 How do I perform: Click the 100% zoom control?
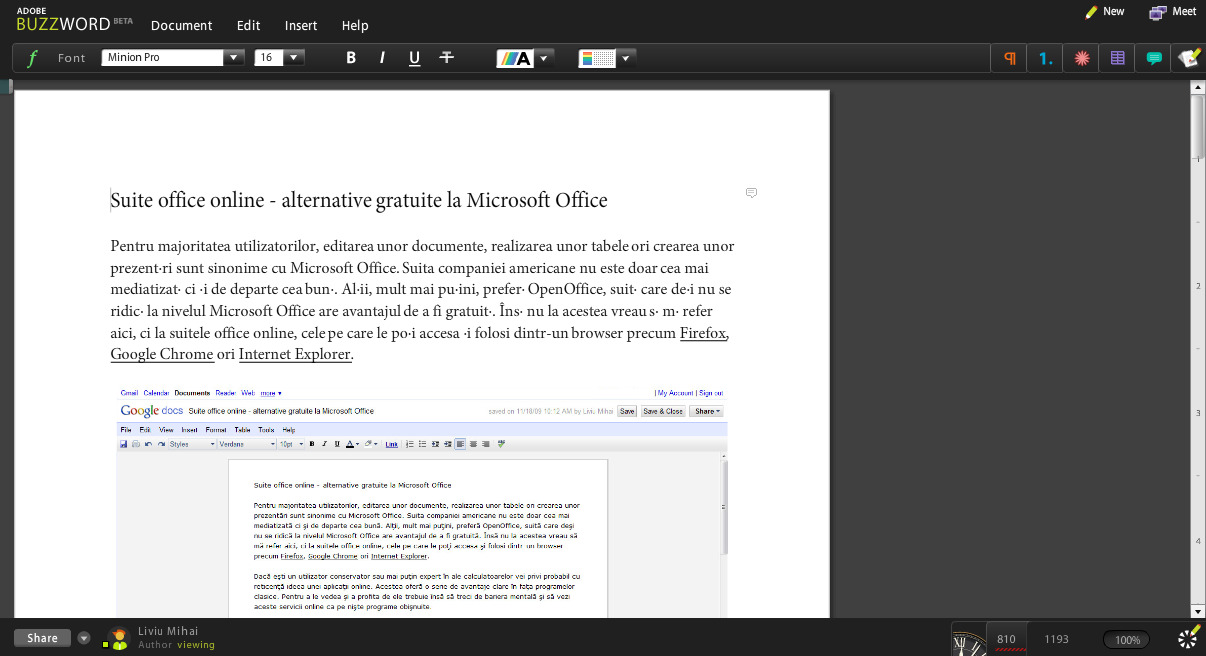[1127, 640]
